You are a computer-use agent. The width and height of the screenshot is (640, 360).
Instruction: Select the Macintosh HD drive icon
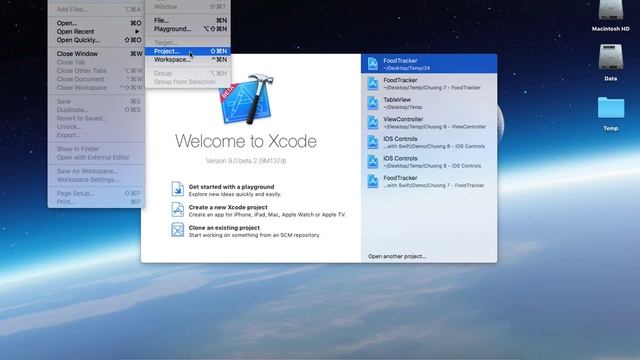click(x=611, y=11)
